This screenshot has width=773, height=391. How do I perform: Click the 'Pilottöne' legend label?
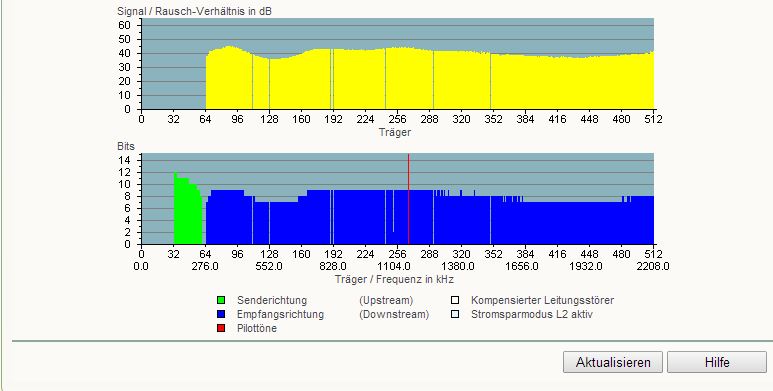tap(257, 328)
